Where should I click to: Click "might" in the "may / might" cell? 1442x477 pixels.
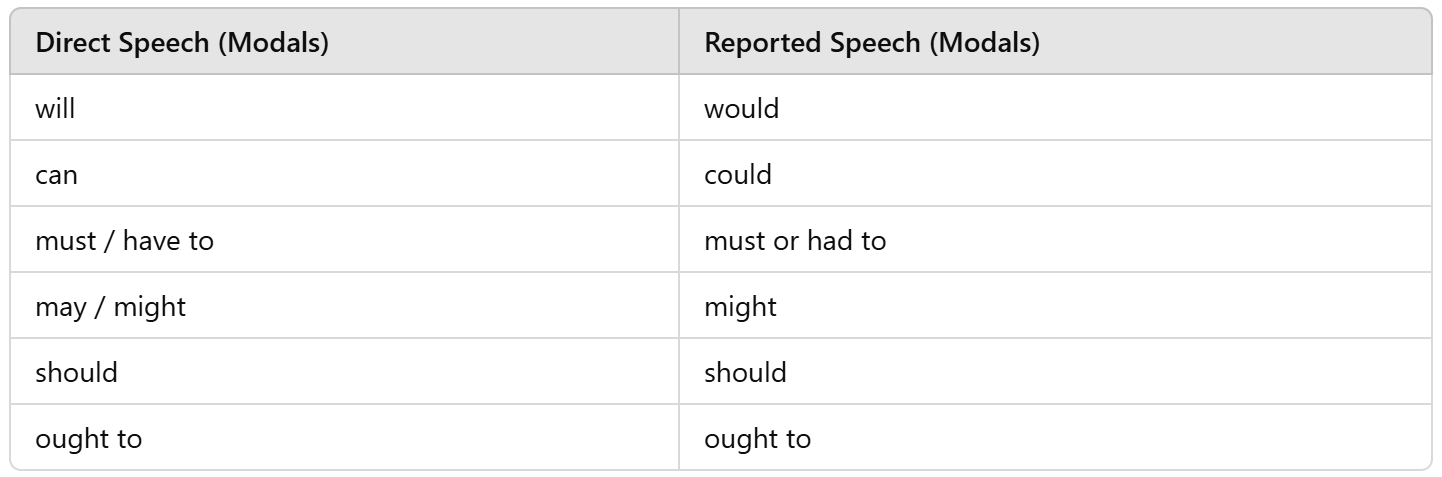(x=149, y=307)
